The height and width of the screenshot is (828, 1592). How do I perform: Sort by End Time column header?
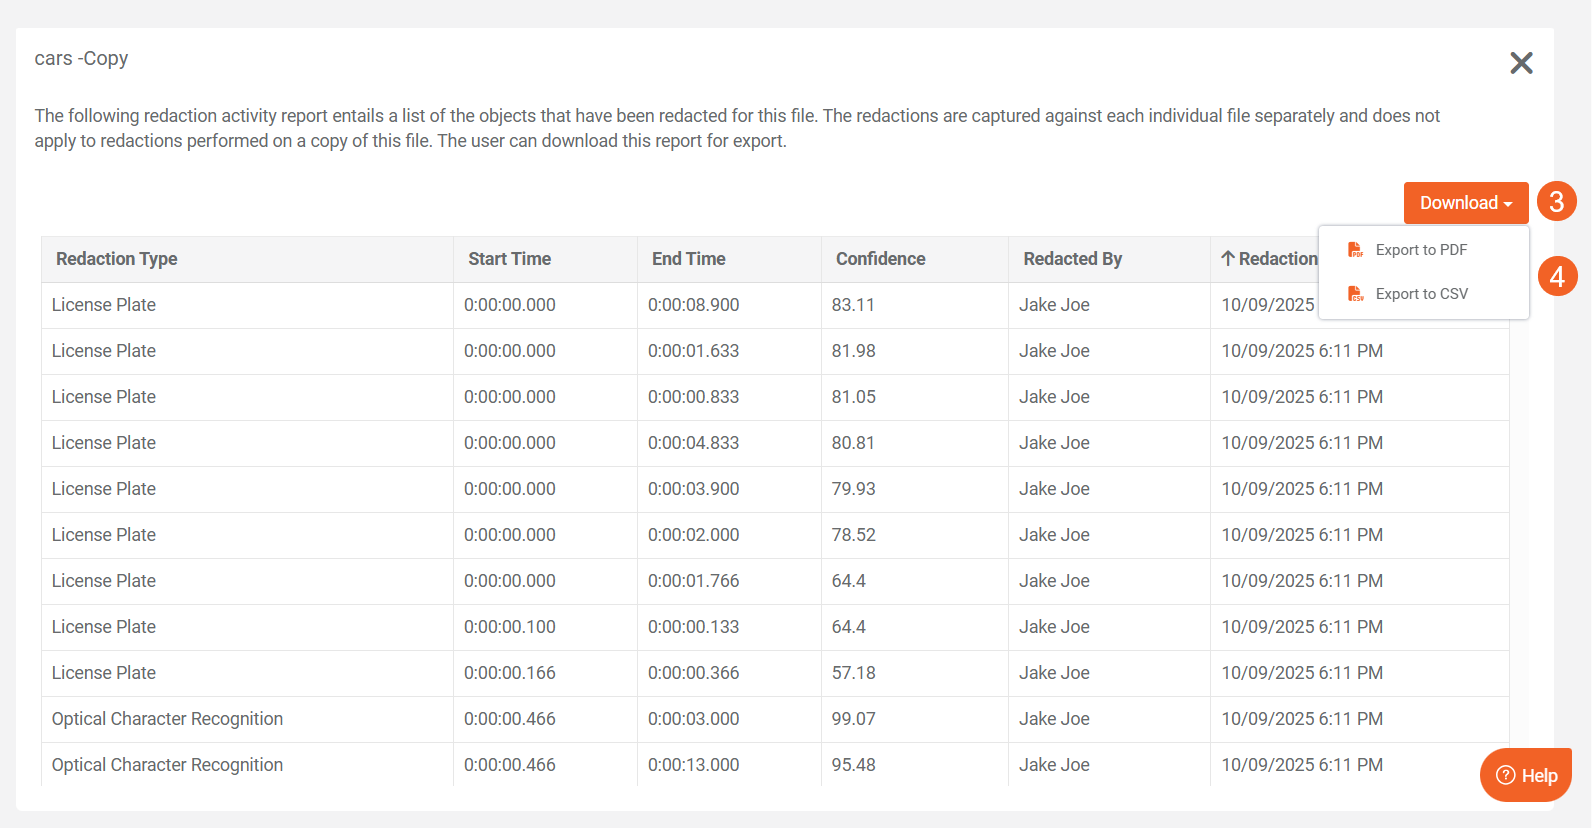688,259
